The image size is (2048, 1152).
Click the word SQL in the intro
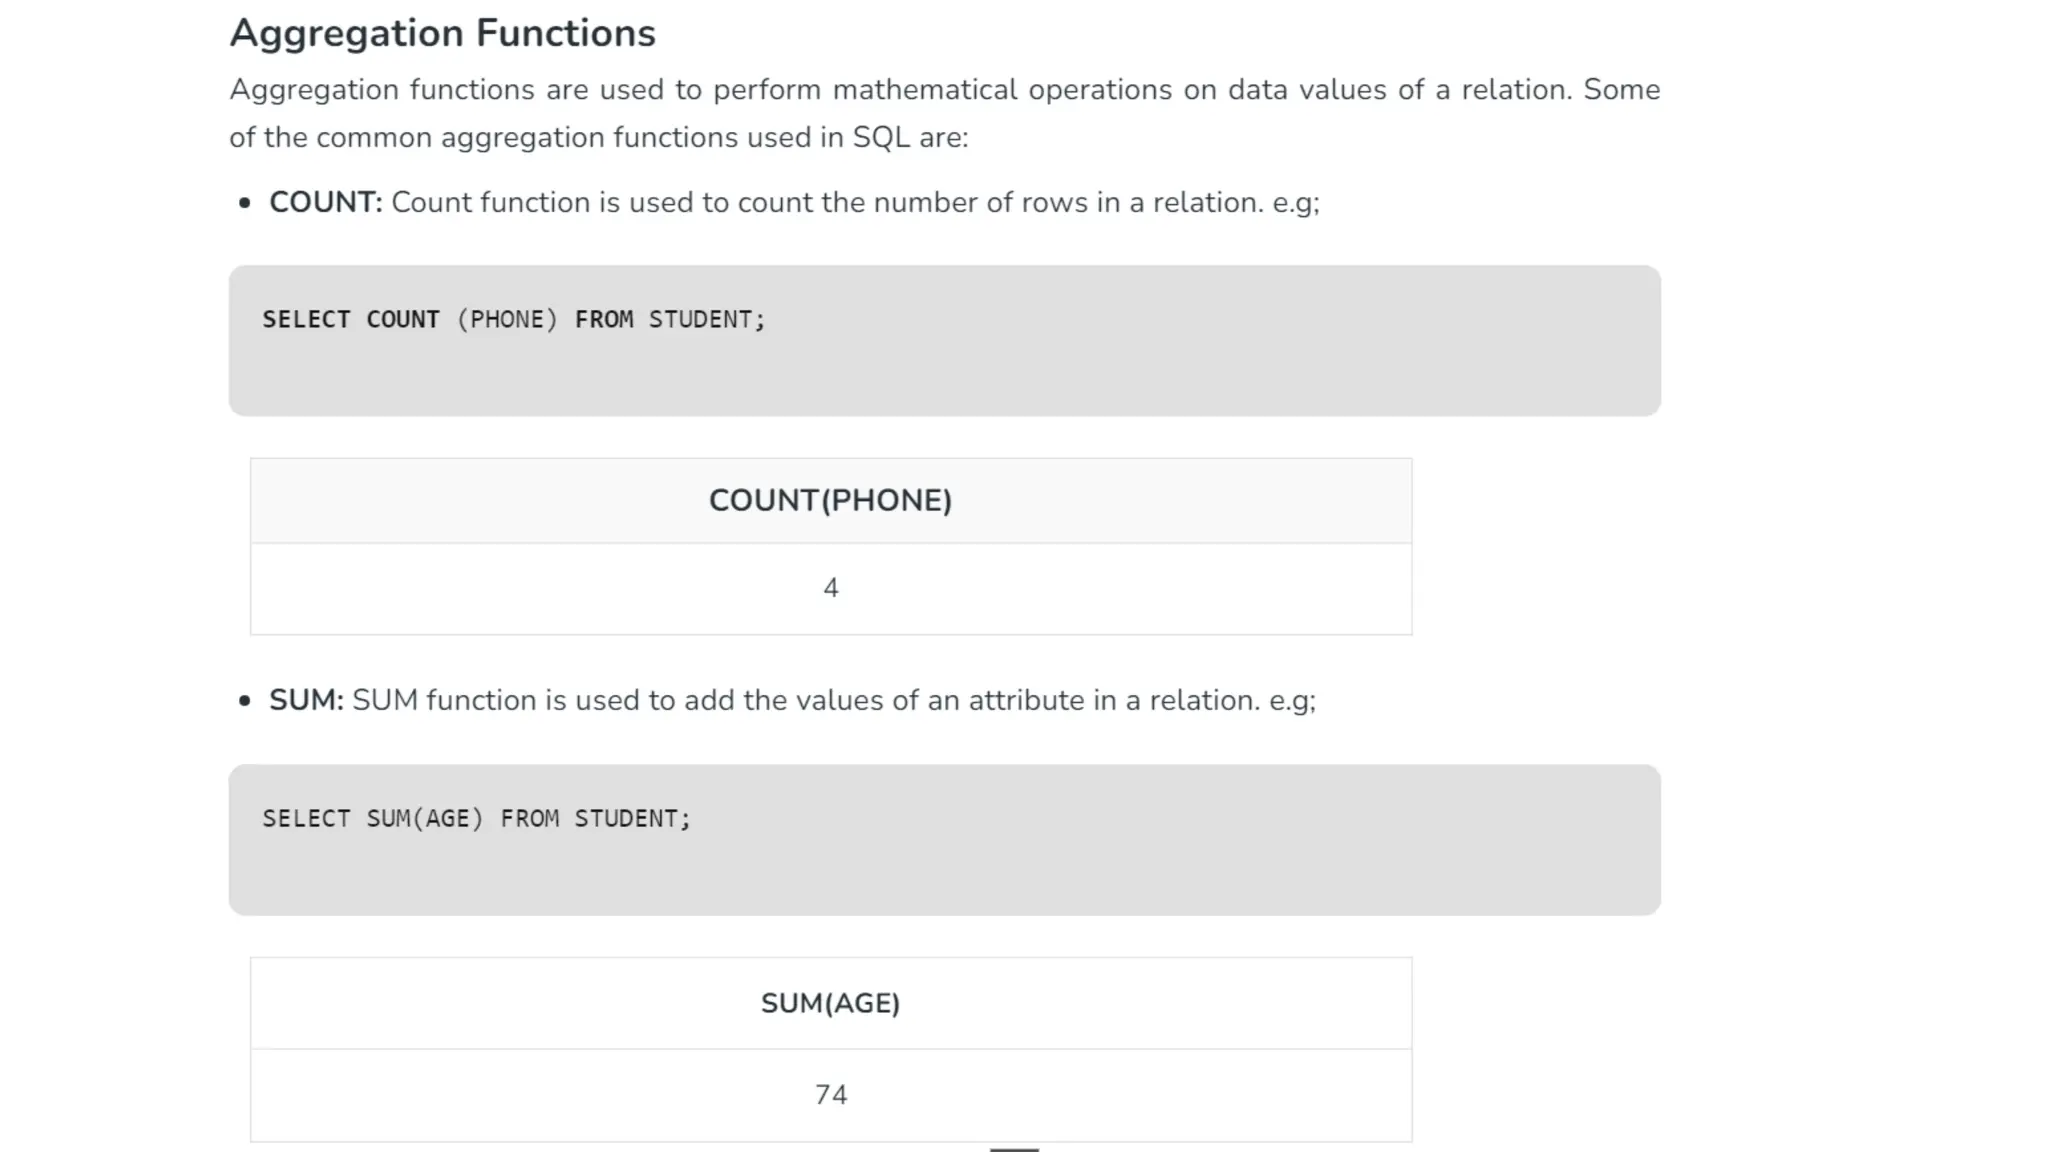coord(880,138)
